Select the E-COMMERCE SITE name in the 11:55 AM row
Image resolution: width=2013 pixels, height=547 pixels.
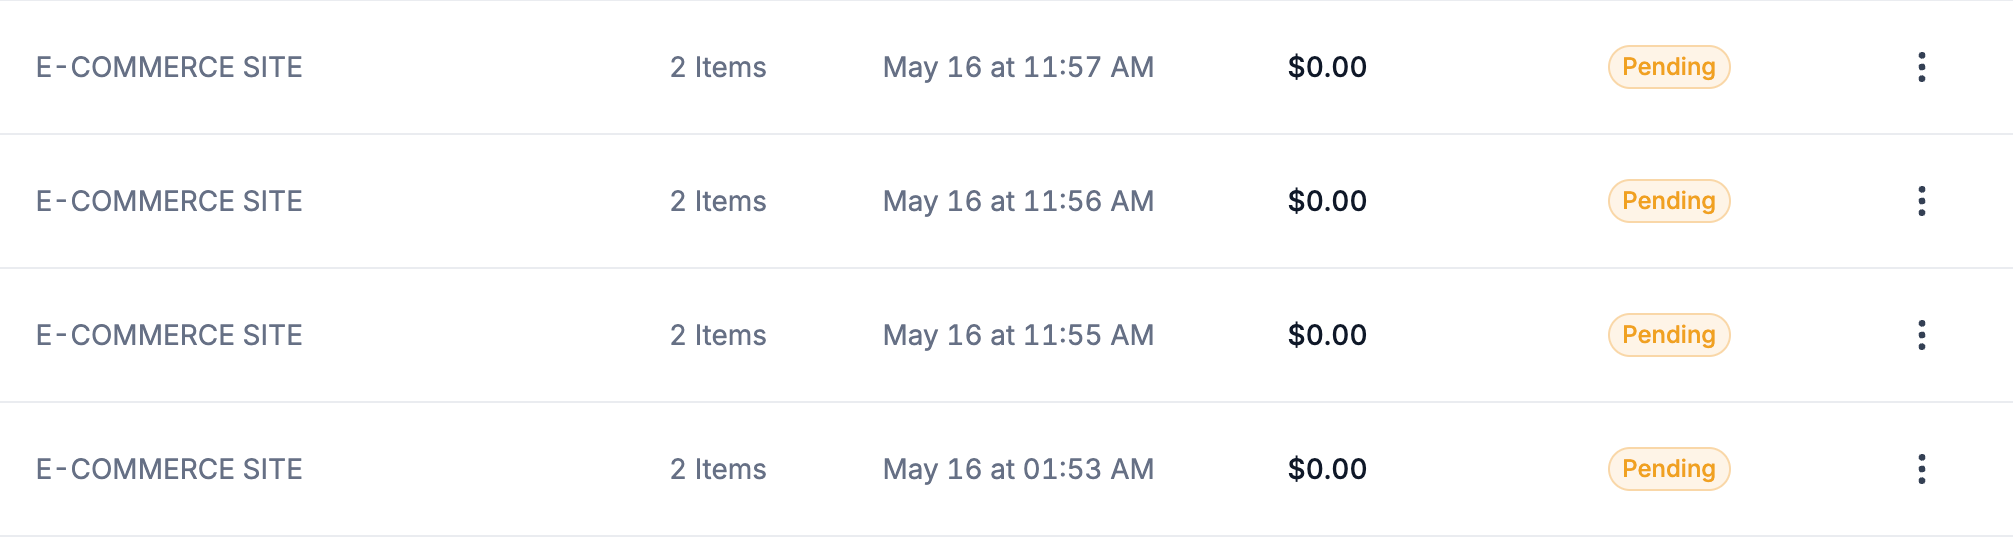(169, 335)
